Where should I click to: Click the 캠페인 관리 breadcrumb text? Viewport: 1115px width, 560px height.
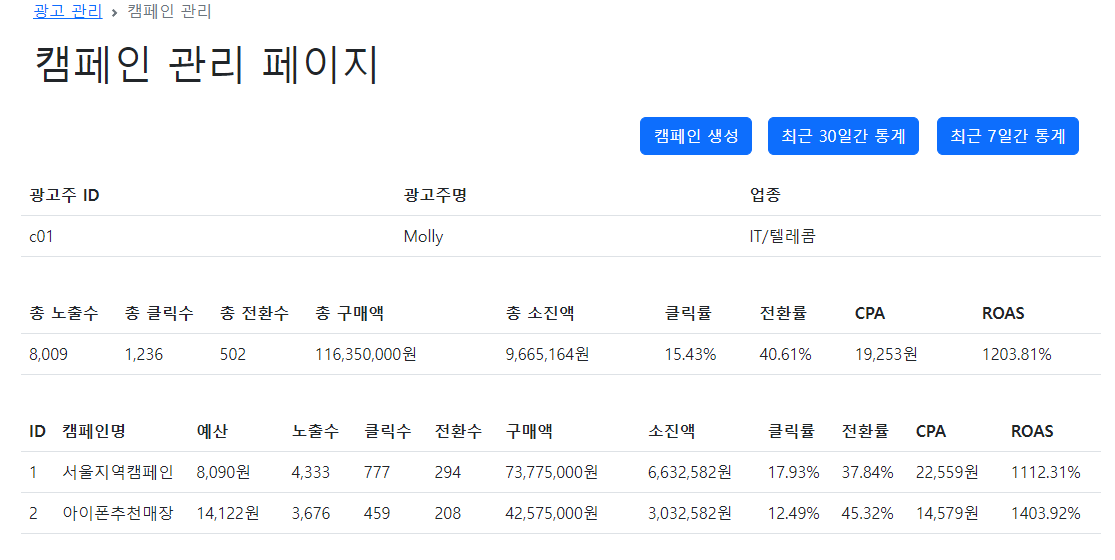click(x=169, y=11)
